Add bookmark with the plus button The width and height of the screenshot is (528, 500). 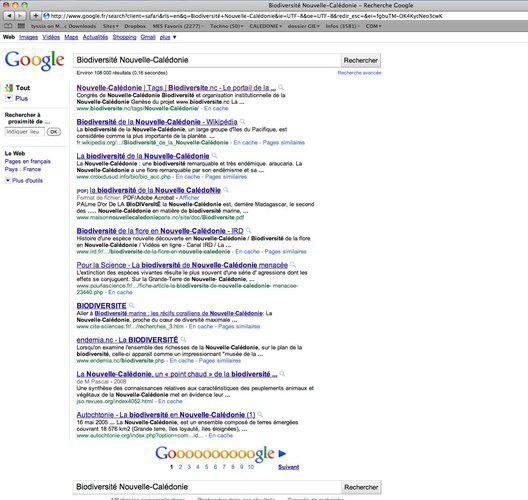[x=35, y=15]
